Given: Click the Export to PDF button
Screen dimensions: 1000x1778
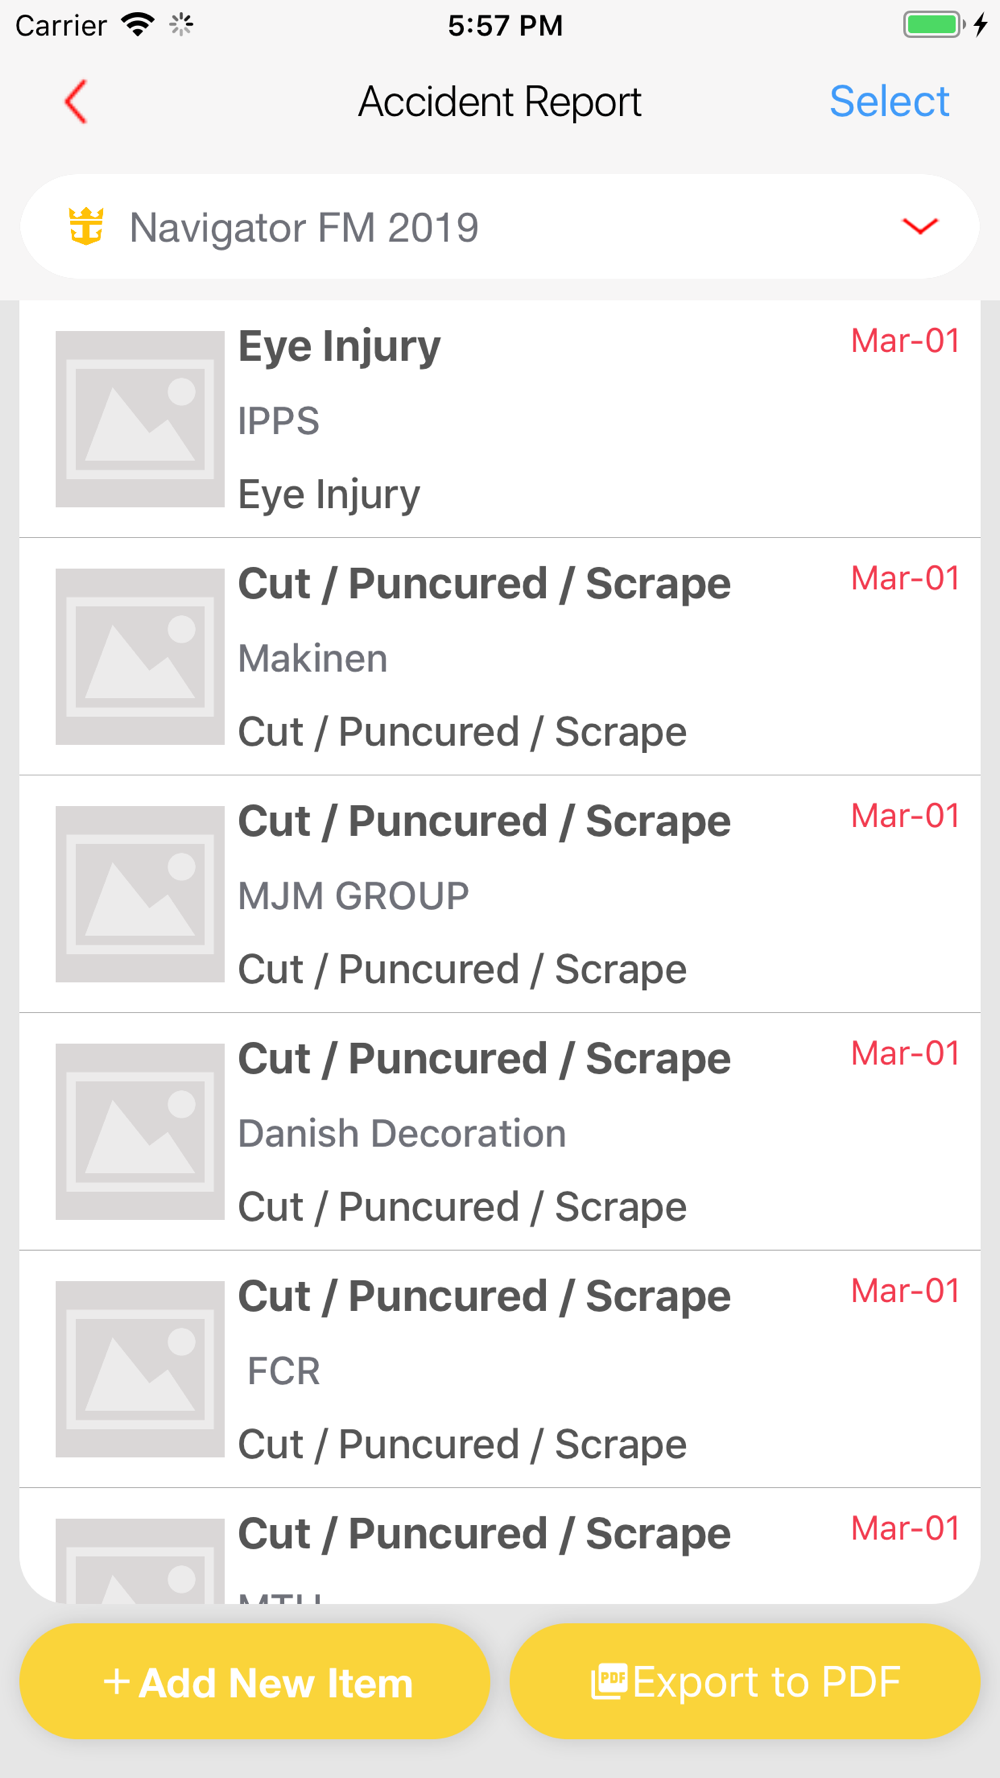Looking at the screenshot, I should pos(745,1681).
